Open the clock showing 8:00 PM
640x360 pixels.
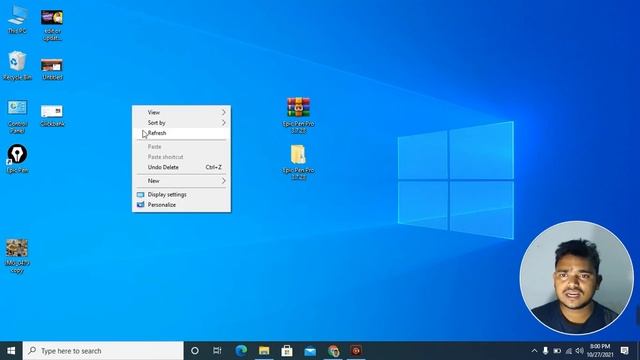pyautogui.click(x=600, y=351)
